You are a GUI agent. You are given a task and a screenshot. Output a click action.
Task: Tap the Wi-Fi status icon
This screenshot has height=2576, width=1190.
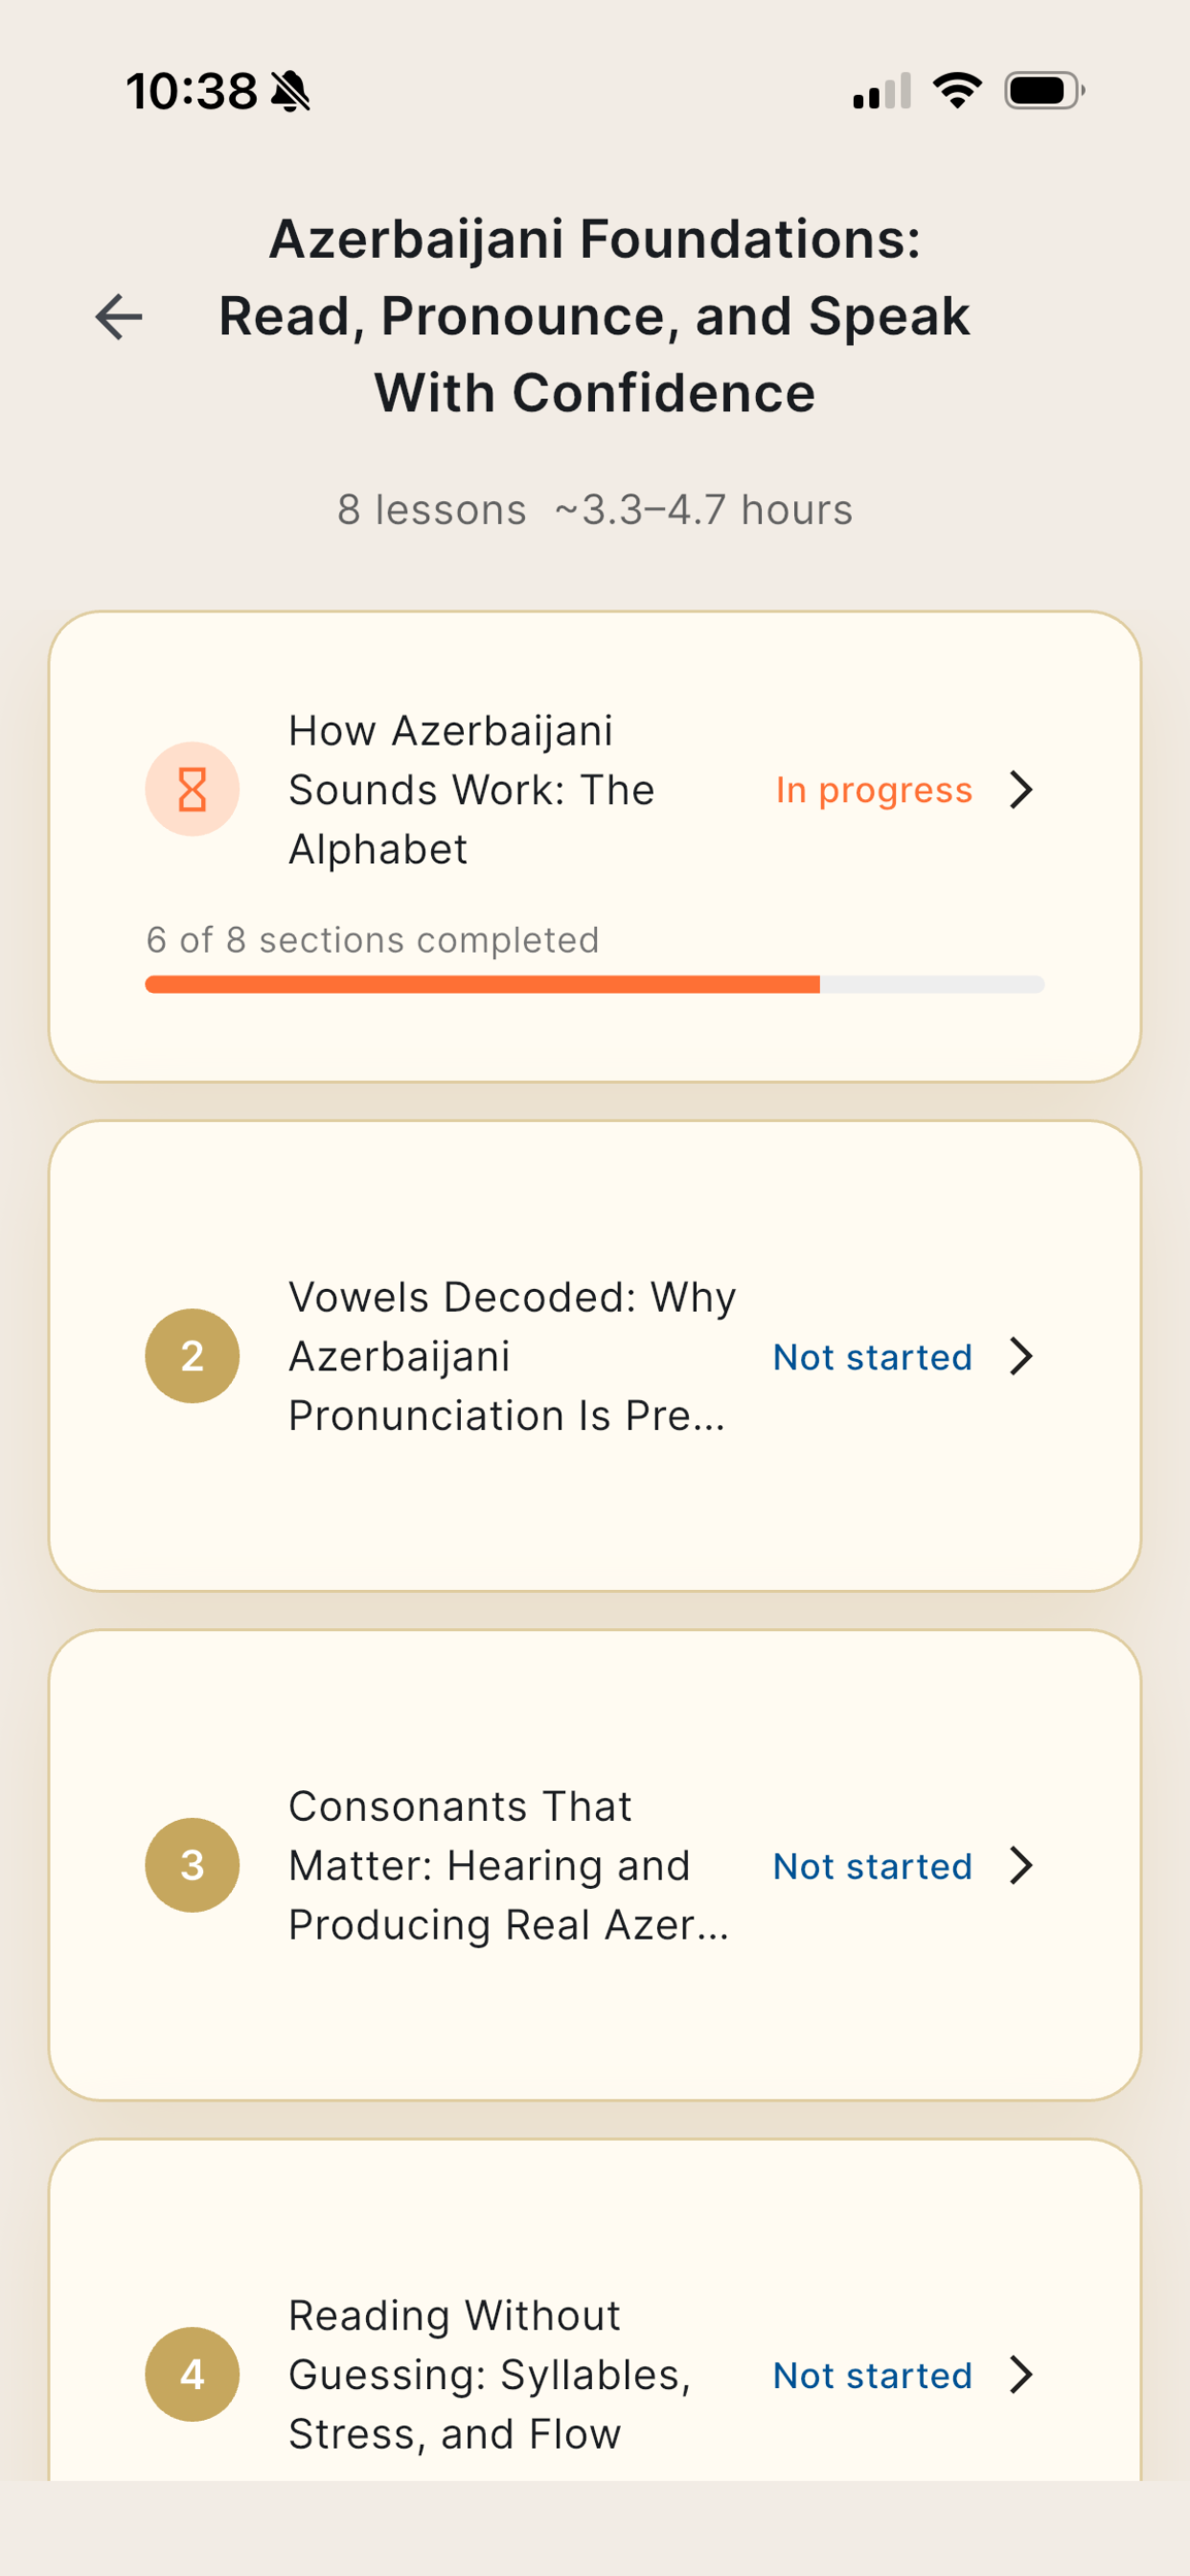click(x=957, y=91)
